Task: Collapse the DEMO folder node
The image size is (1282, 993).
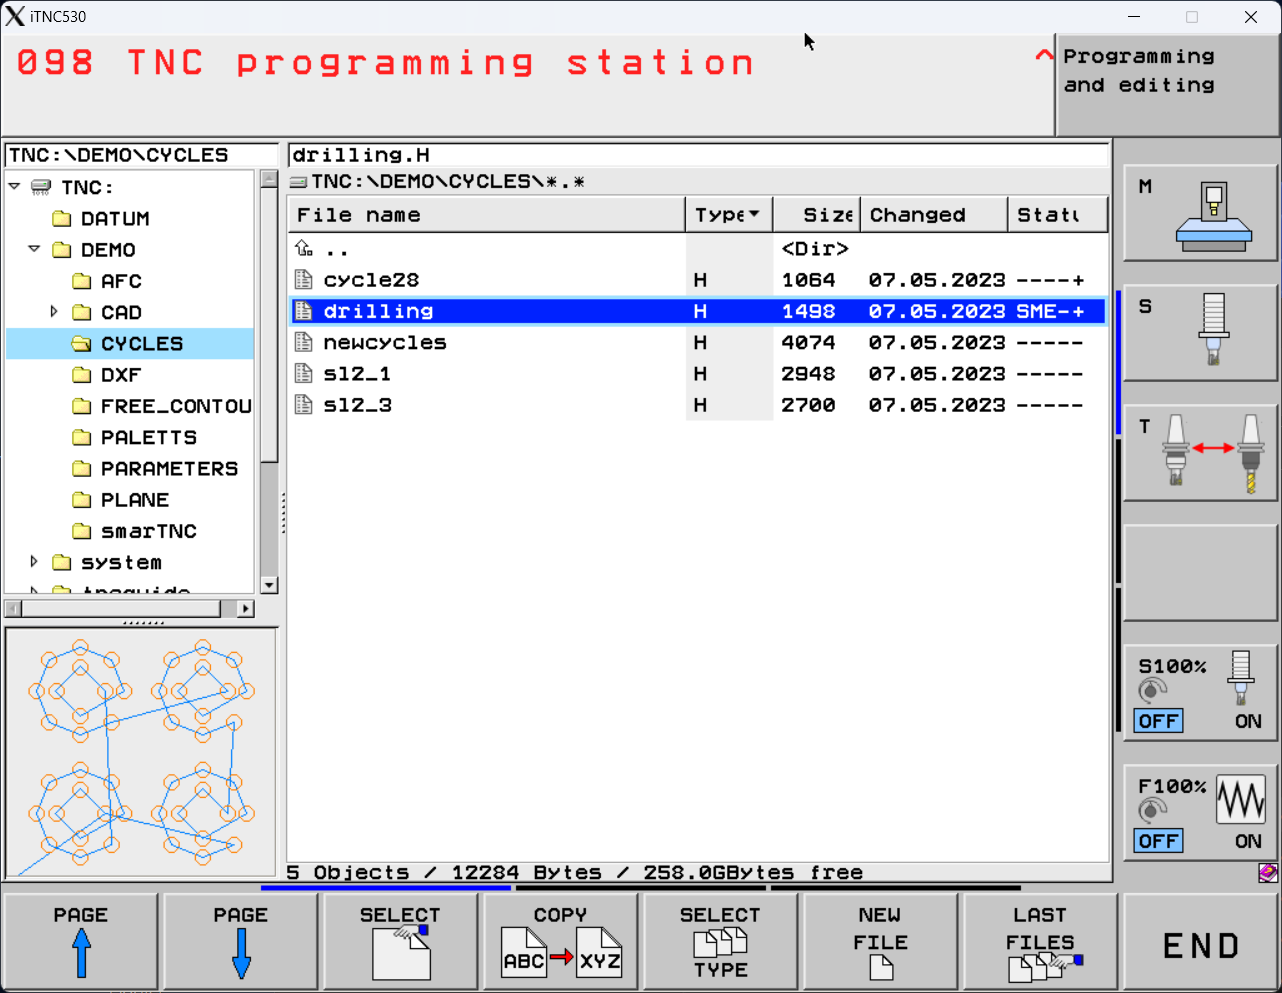Action: [x=34, y=248]
